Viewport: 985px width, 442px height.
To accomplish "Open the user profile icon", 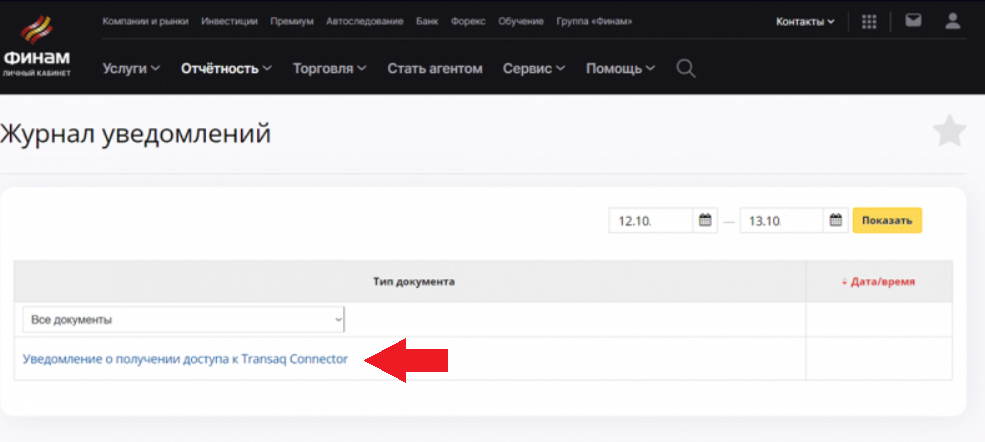I will [x=953, y=20].
